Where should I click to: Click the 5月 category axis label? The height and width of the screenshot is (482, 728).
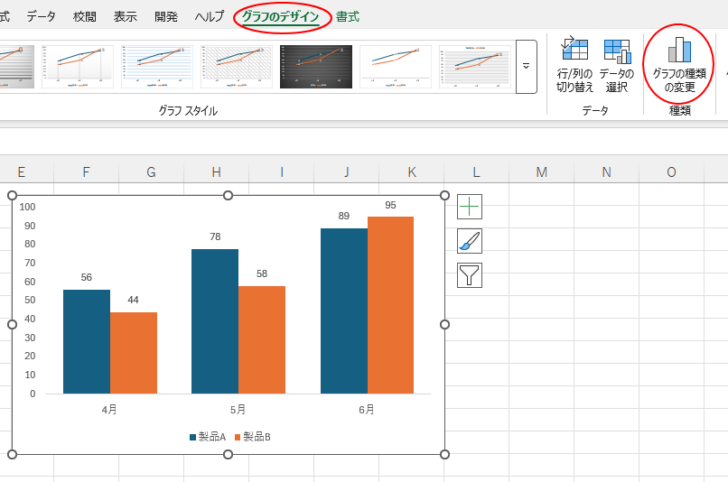(238, 410)
